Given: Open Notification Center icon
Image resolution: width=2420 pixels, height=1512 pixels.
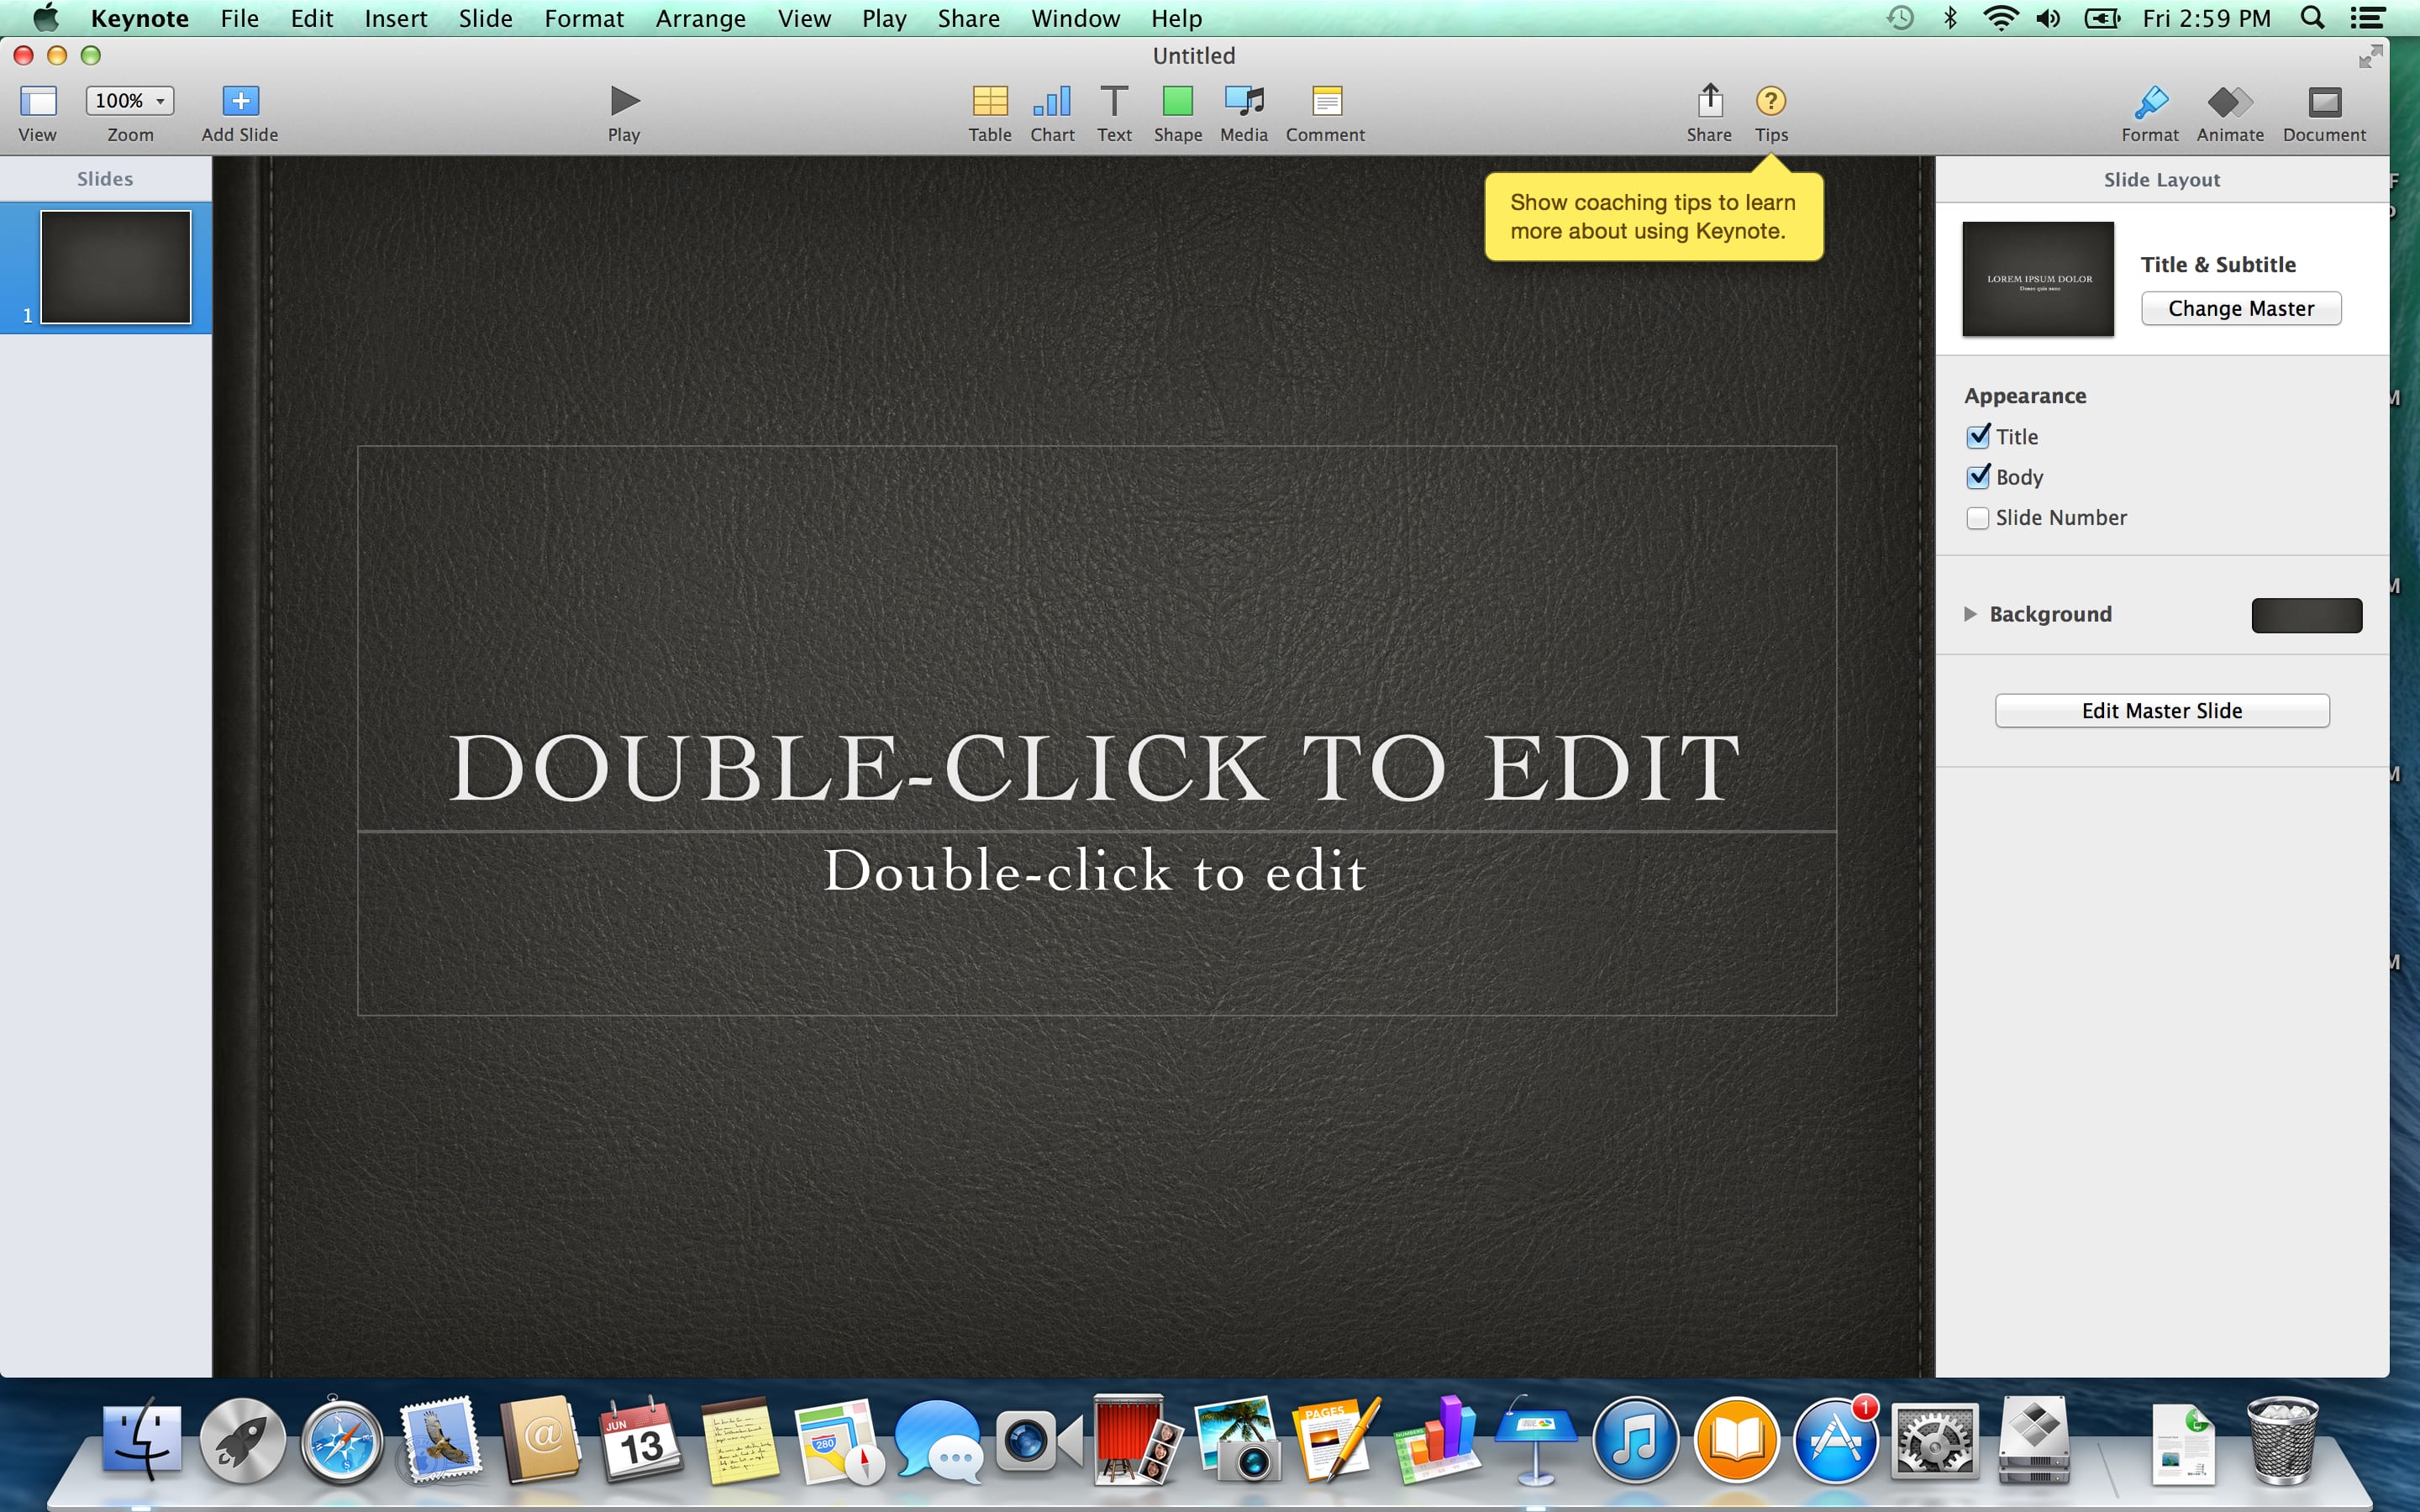Looking at the screenshot, I should coord(2367,18).
